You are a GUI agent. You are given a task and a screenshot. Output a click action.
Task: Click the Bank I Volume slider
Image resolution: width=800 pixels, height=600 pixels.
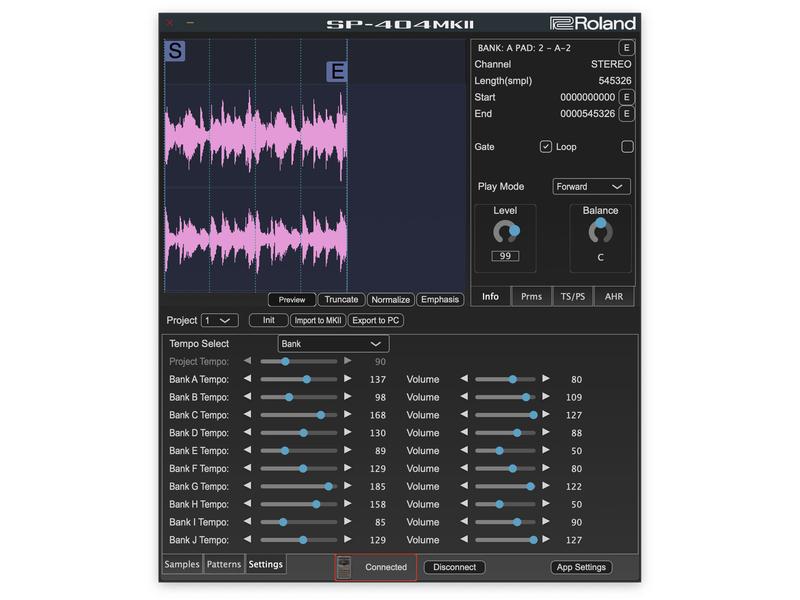tap(505, 522)
